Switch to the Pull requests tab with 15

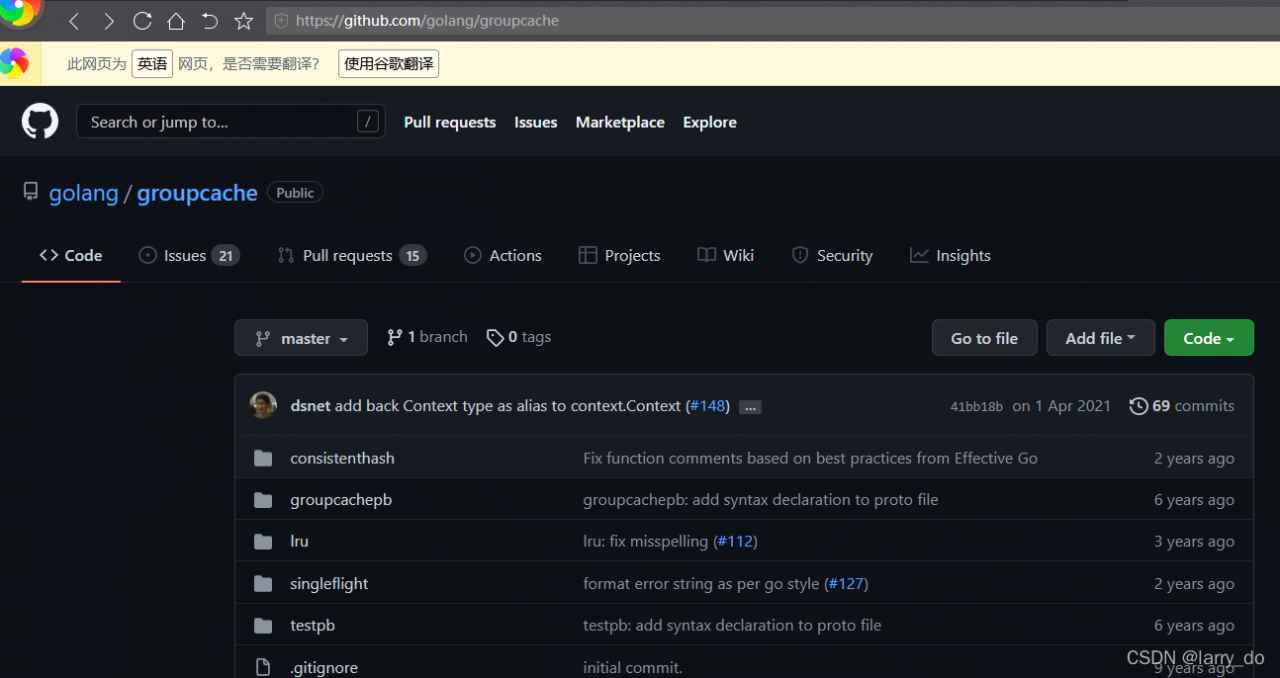click(352, 256)
